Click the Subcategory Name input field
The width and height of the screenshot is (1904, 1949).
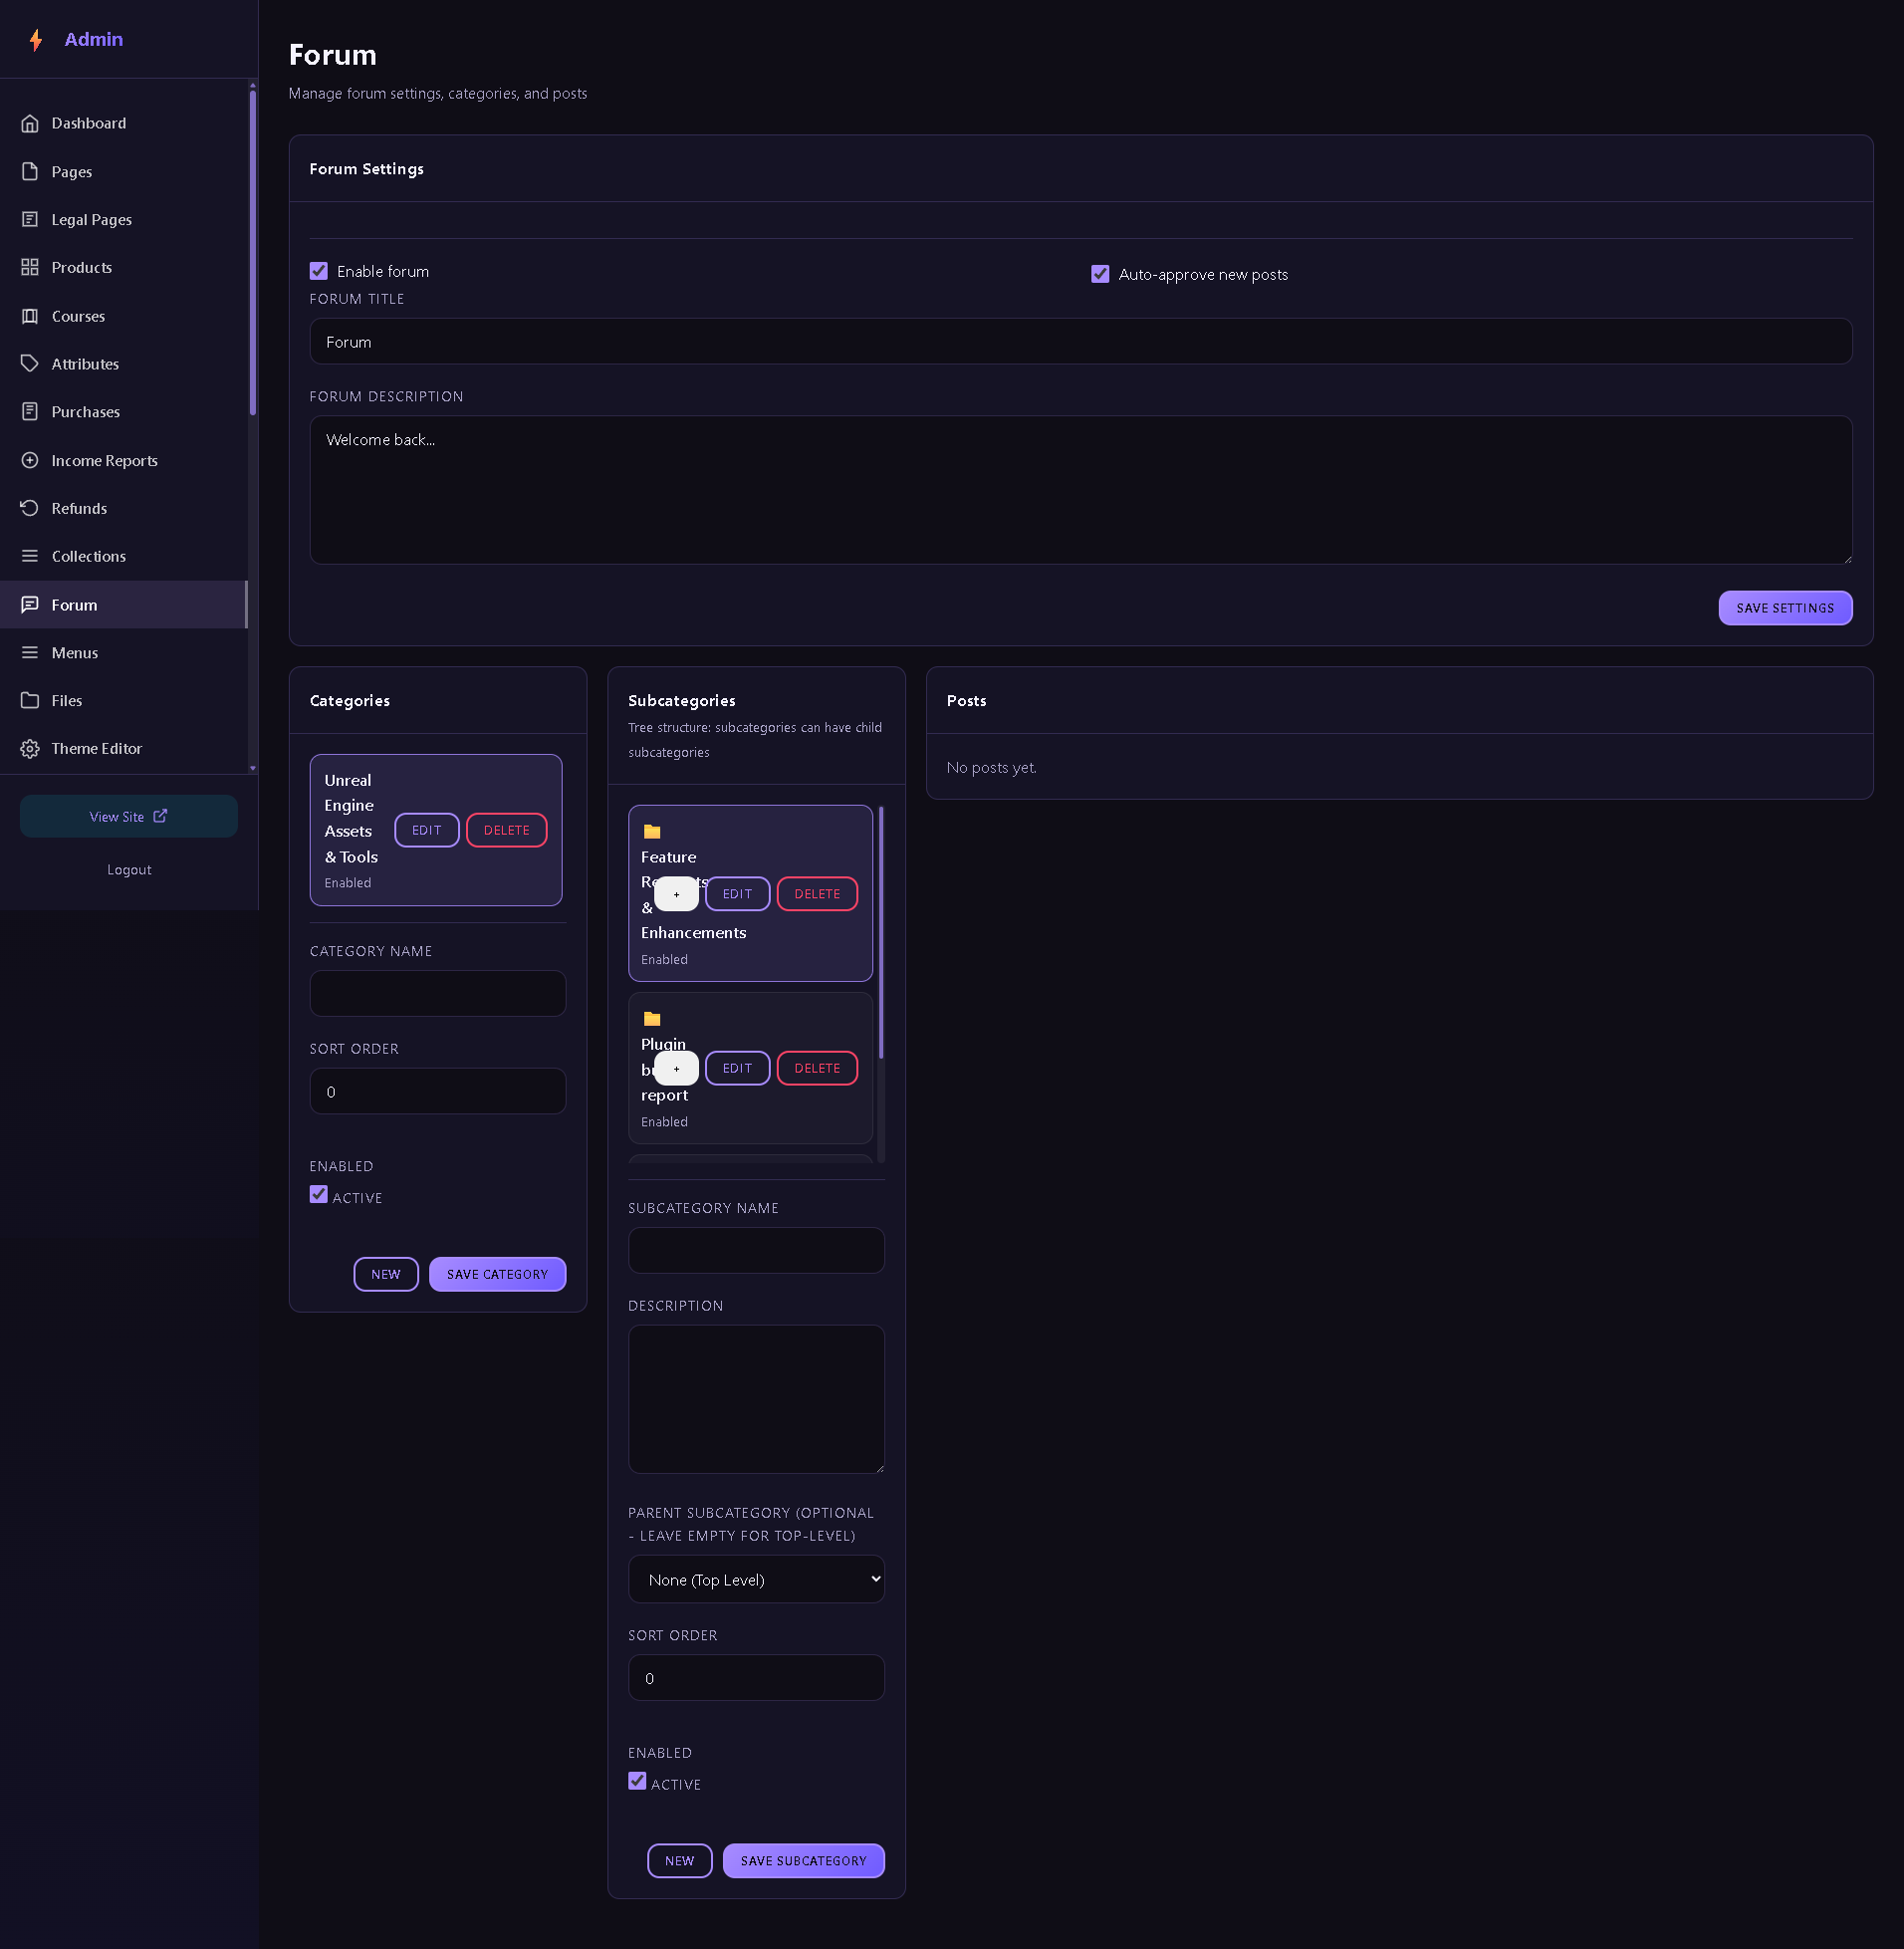756,1251
